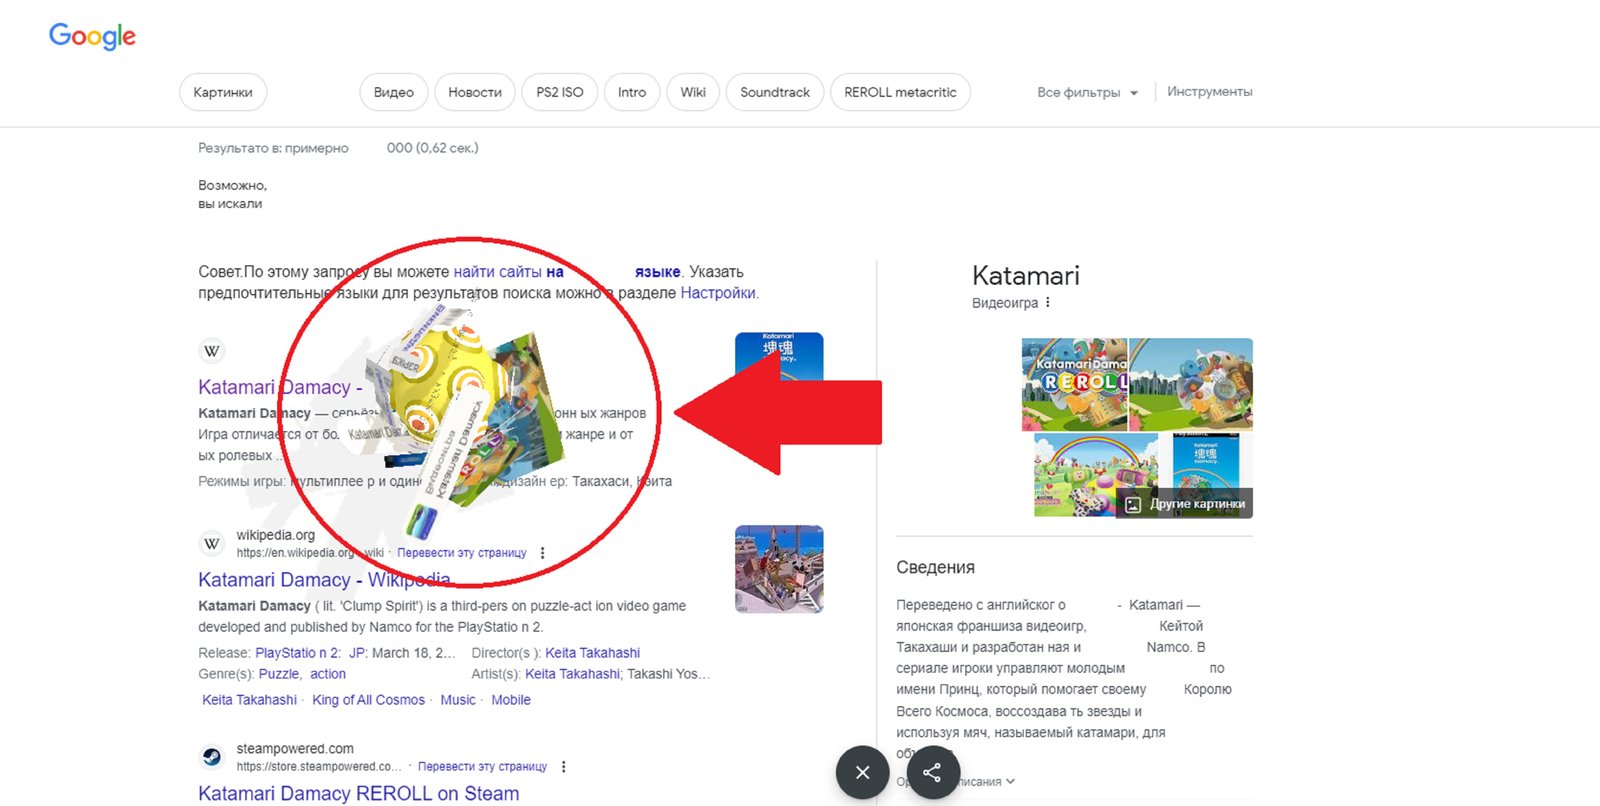Click the round share button
The image size is (1600, 806).
point(933,772)
